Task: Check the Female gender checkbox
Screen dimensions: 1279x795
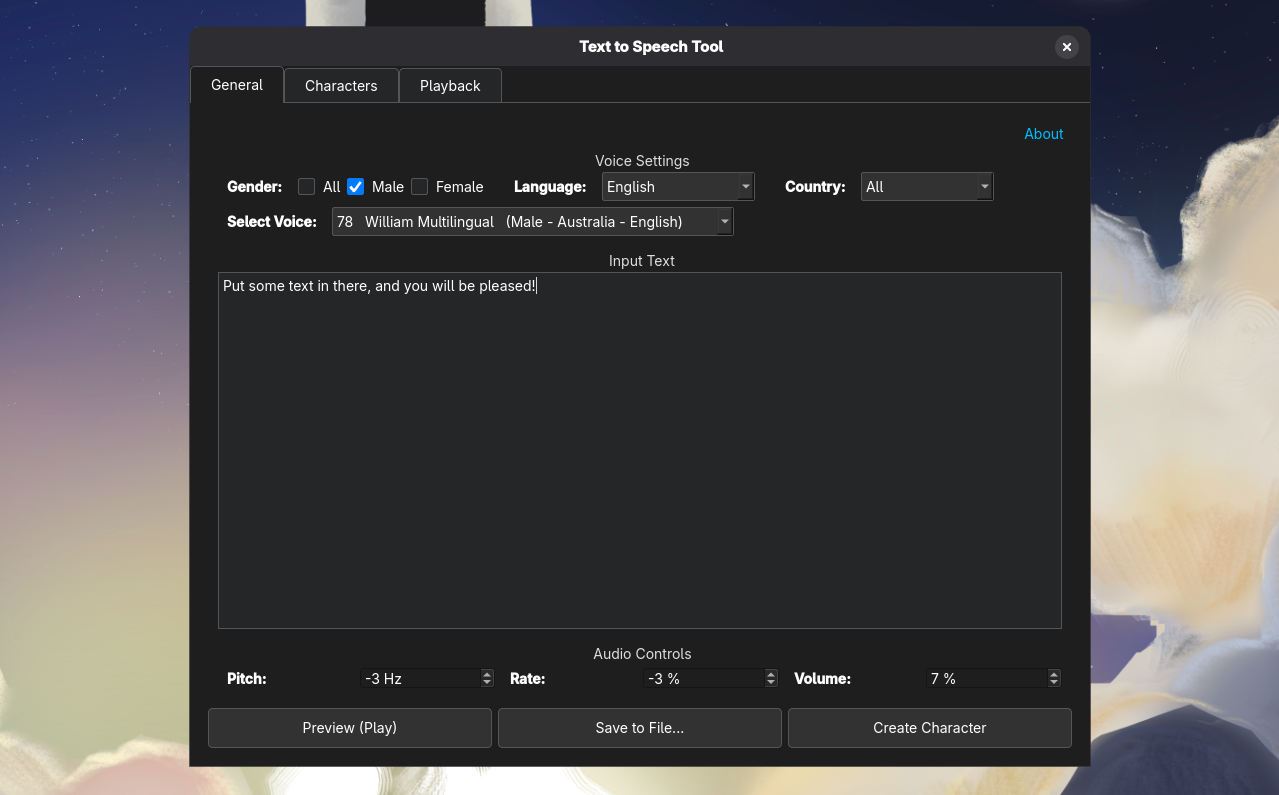Action: point(419,186)
